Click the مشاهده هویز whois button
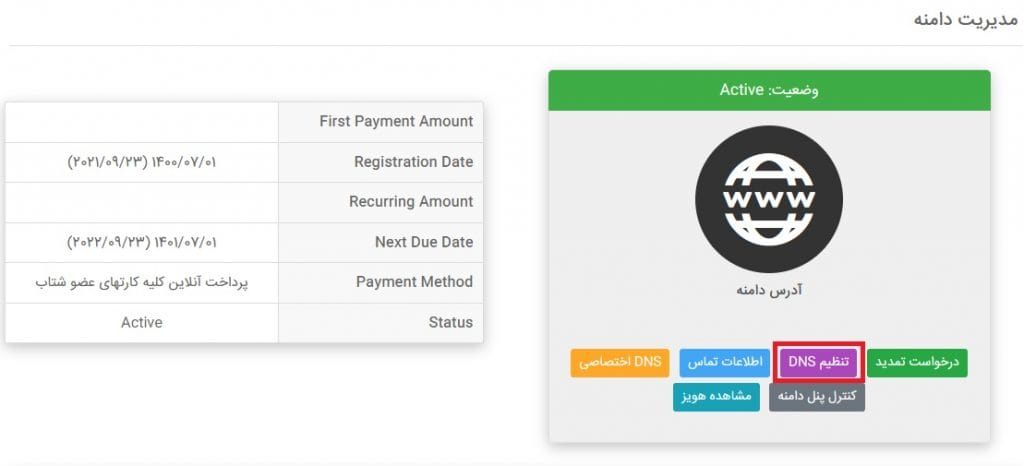 coord(716,397)
